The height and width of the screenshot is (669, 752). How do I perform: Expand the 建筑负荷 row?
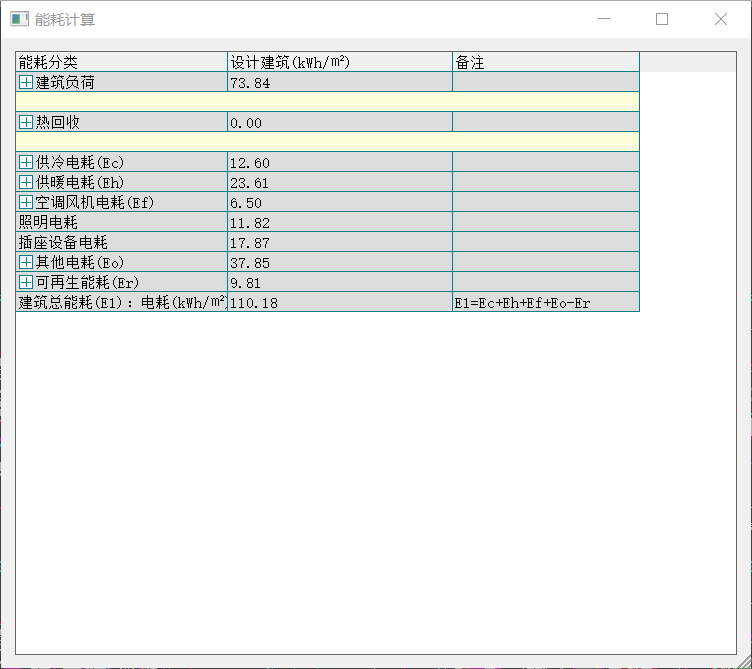[26, 83]
